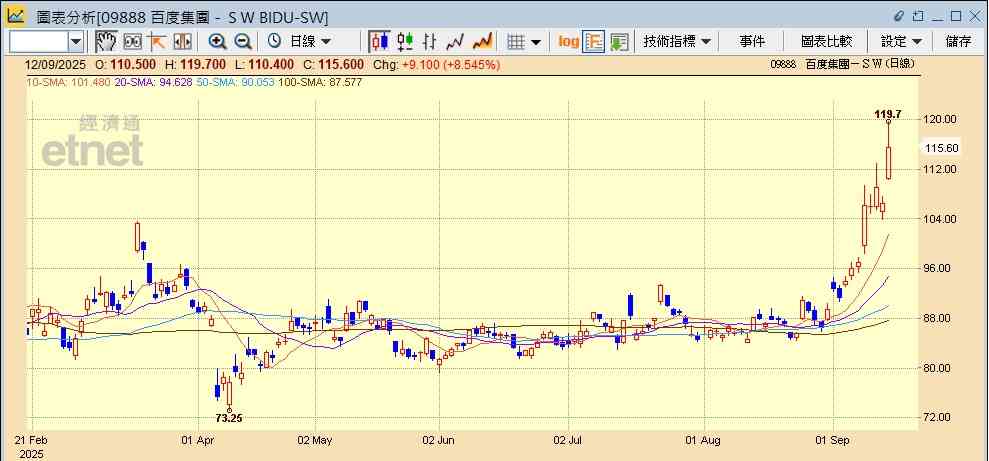Zoom in on the chart
Viewport: 989px width, 461px height.
tap(218, 42)
